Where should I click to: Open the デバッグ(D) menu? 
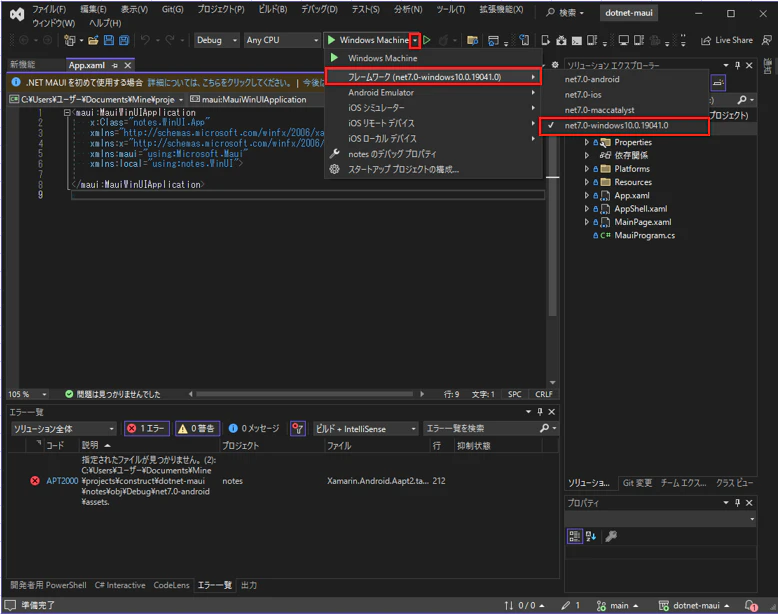pyautogui.click(x=320, y=9)
